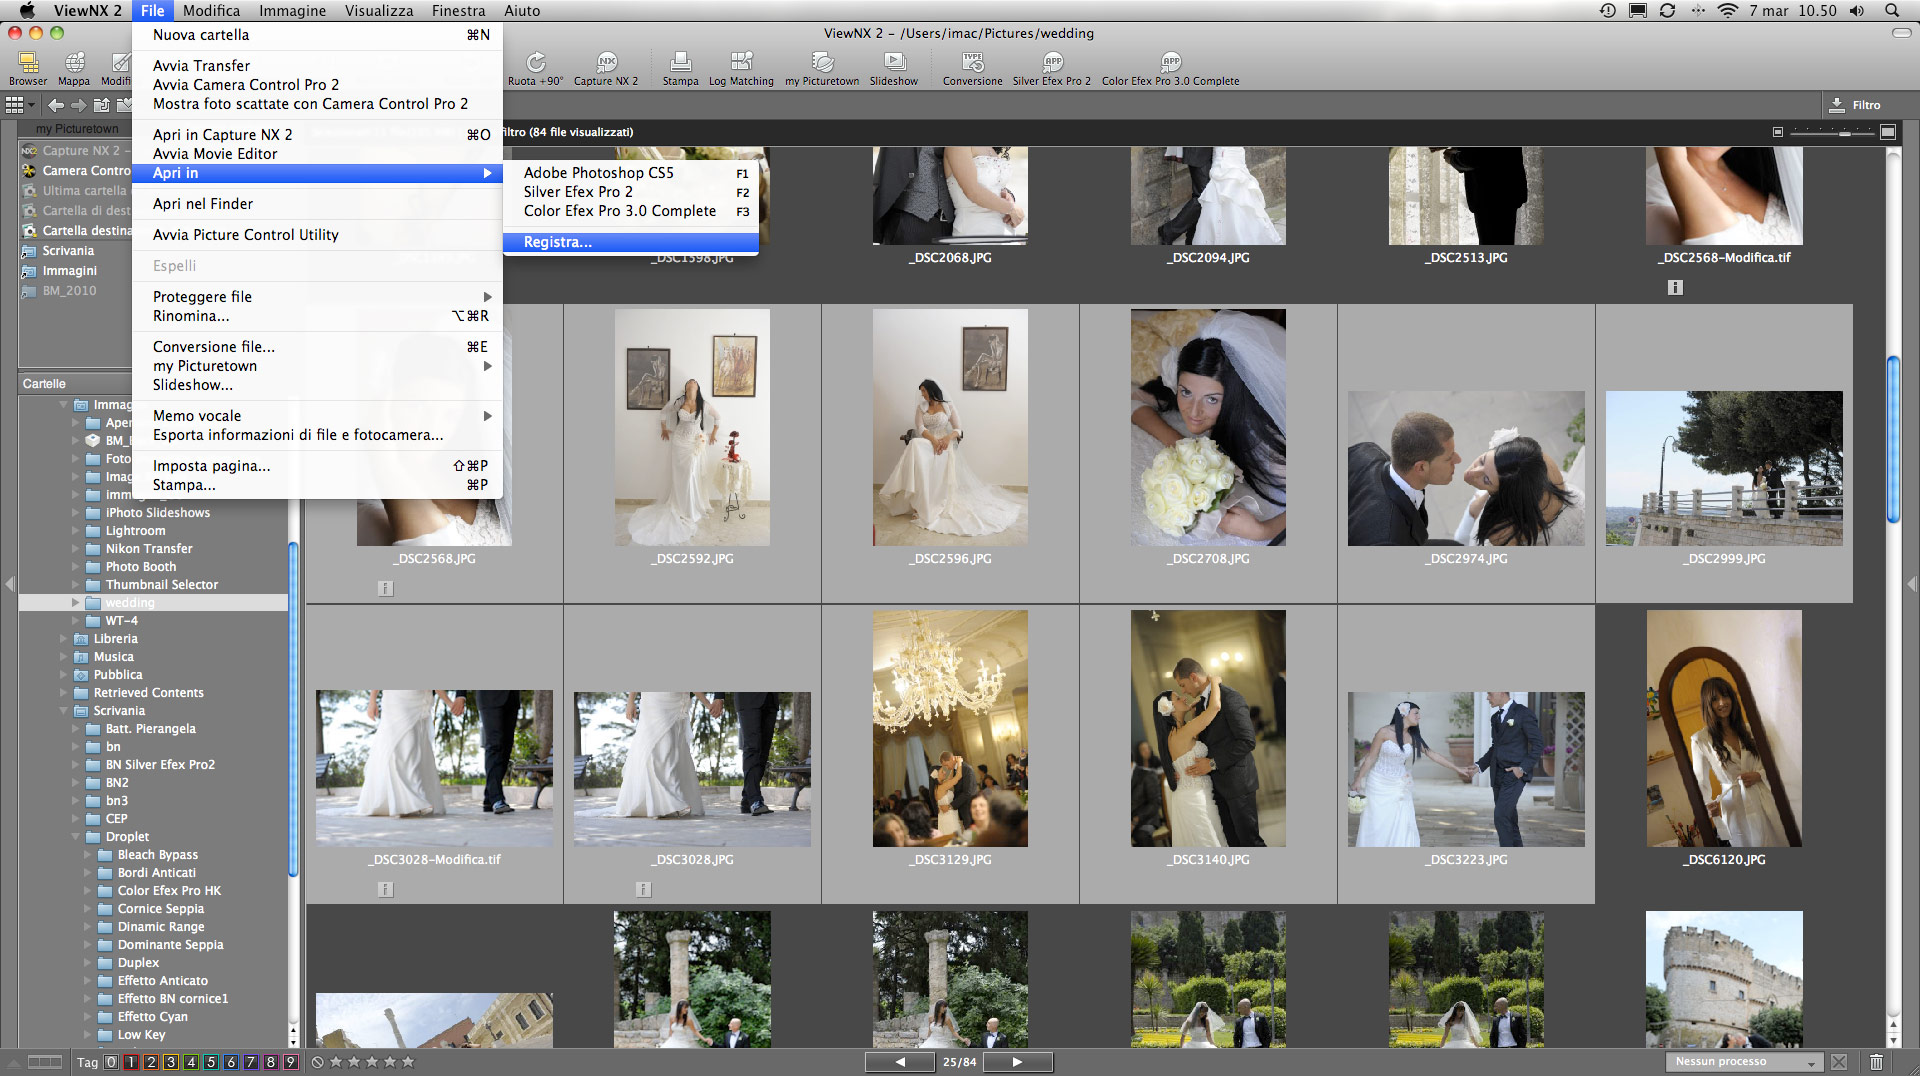The height and width of the screenshot is (1076, 1920).
Task: Select Adobe Photoshop CS5 from submenu
Action: (x=631, y=173)
